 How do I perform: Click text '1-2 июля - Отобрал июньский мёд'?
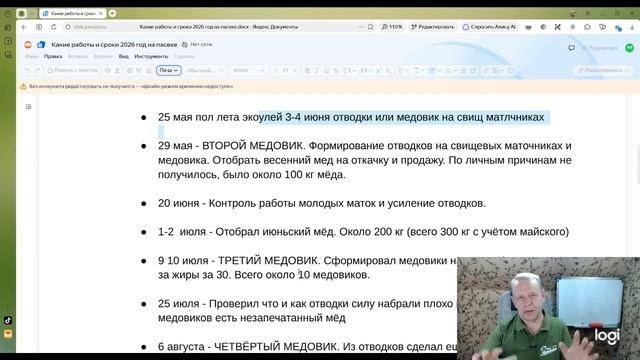point(247,232)
